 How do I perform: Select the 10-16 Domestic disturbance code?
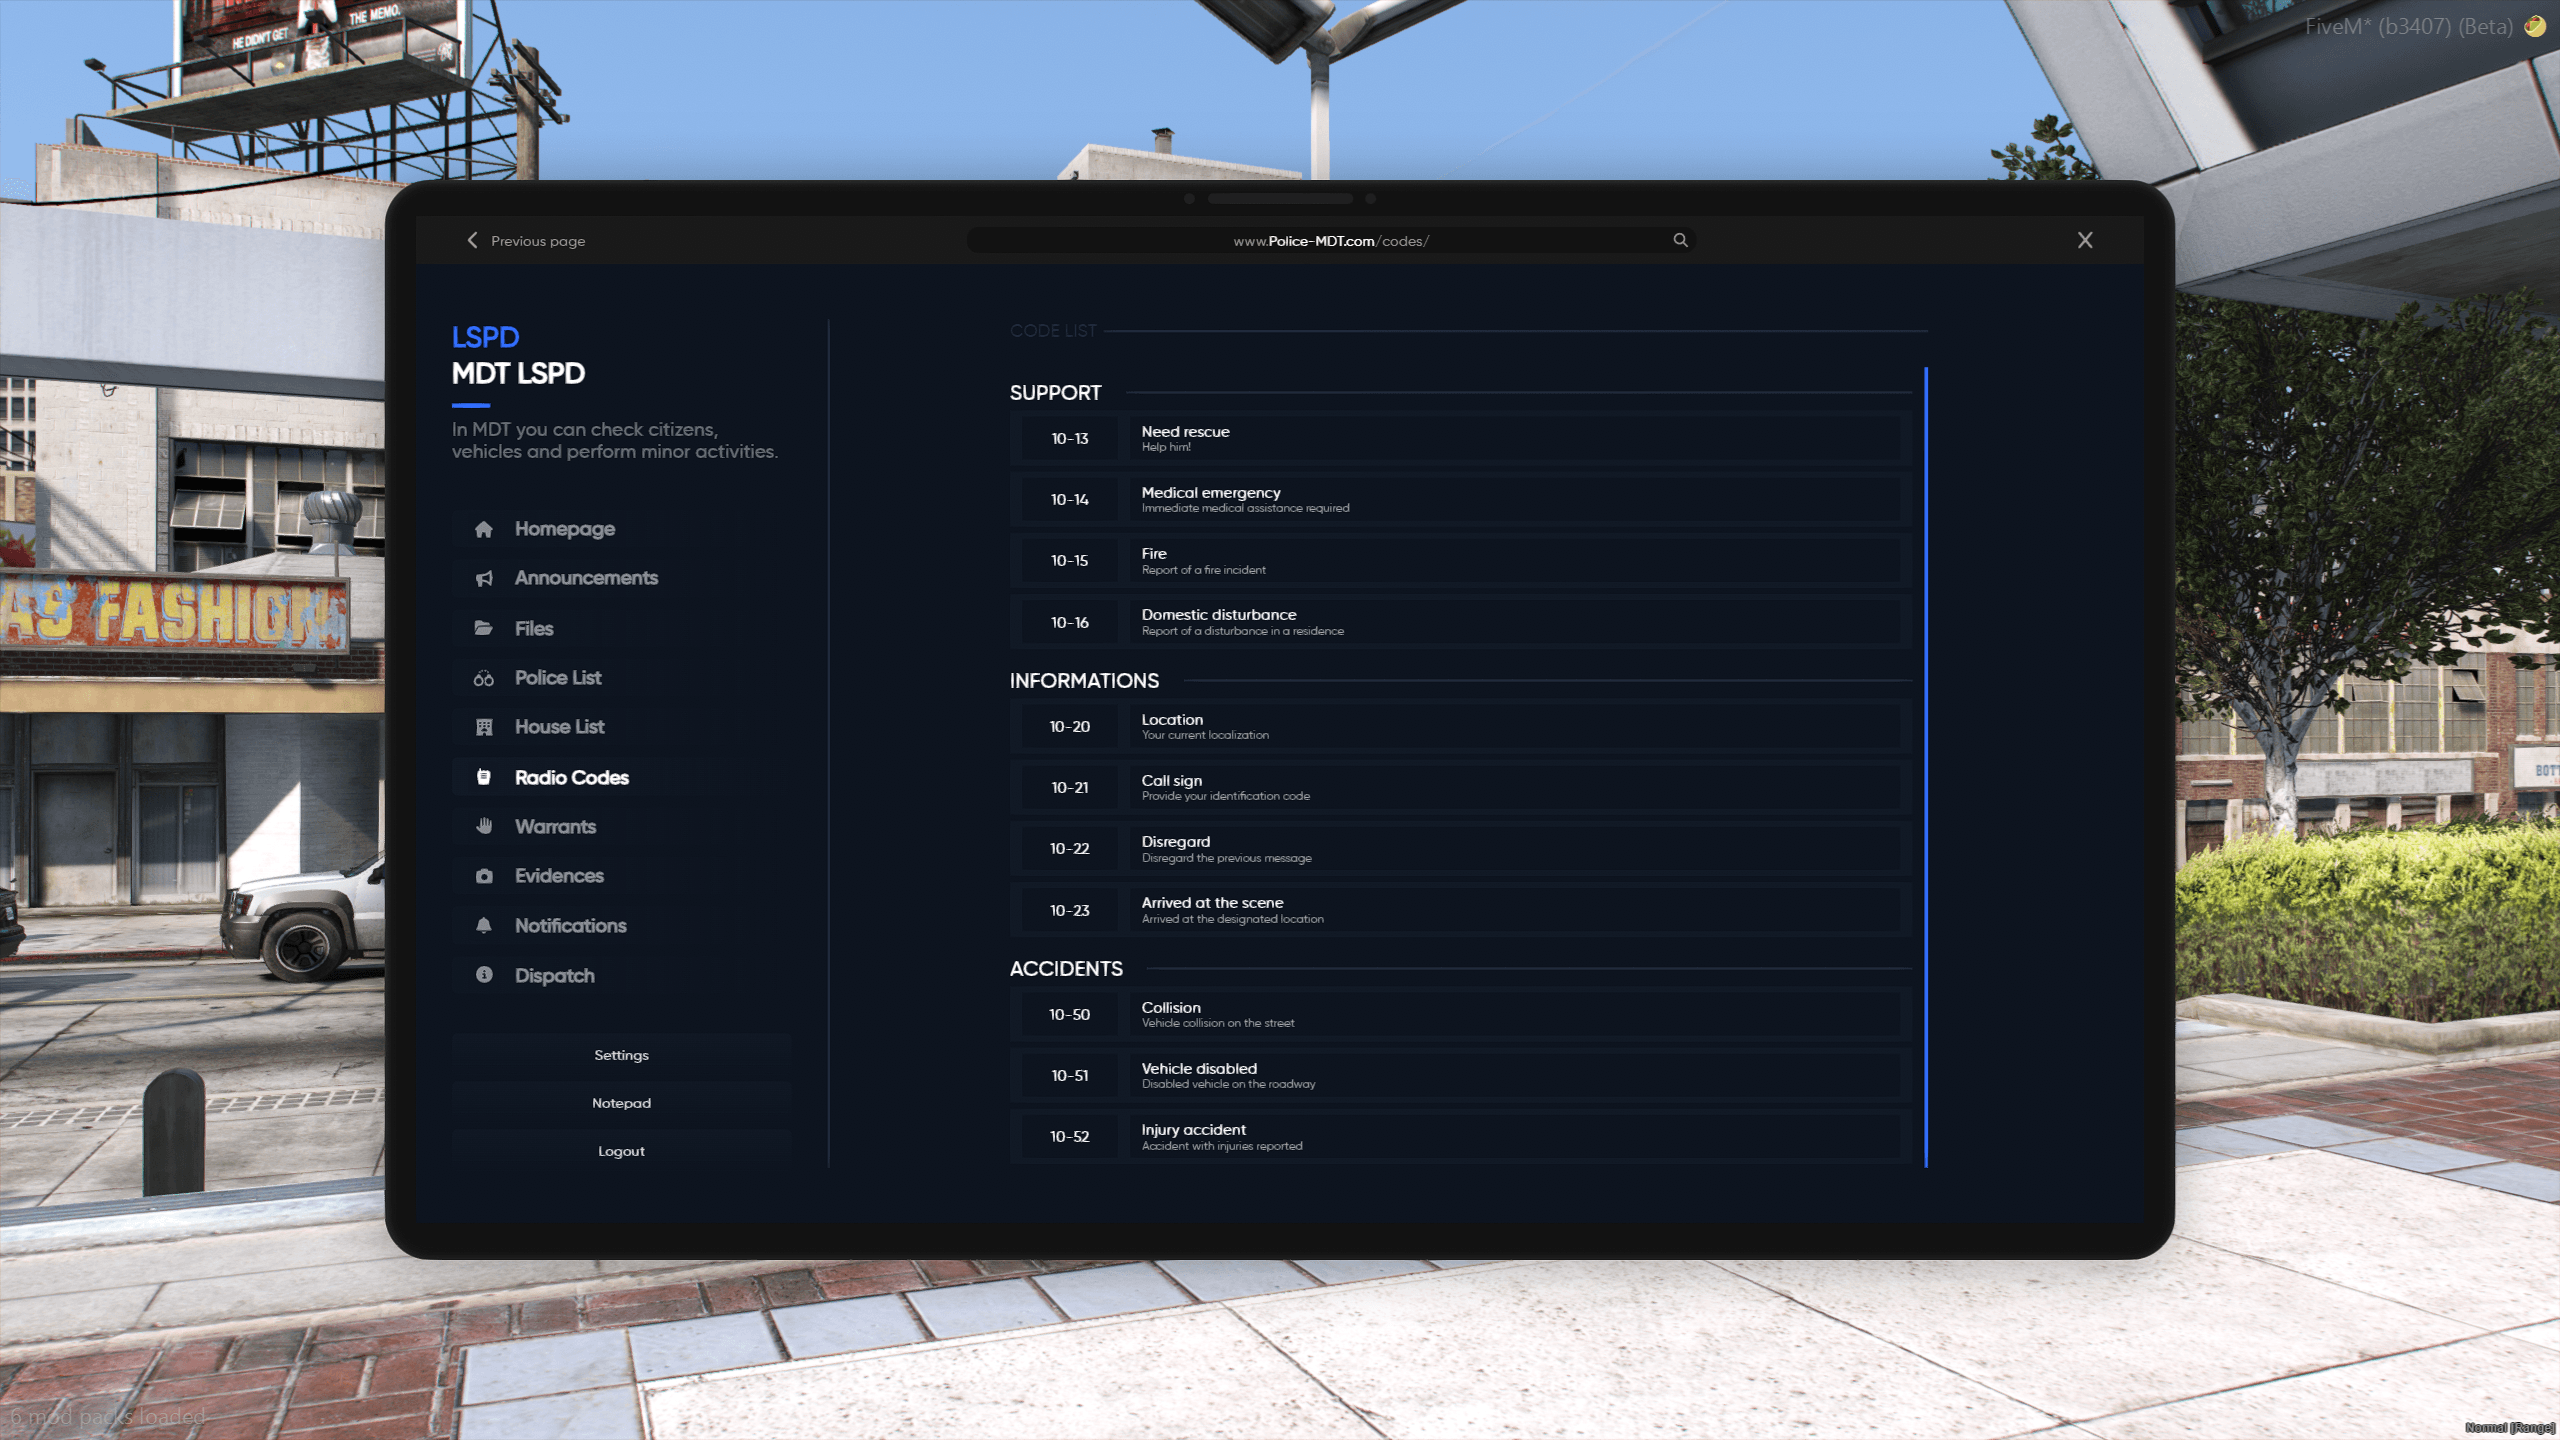(1460, 622)
